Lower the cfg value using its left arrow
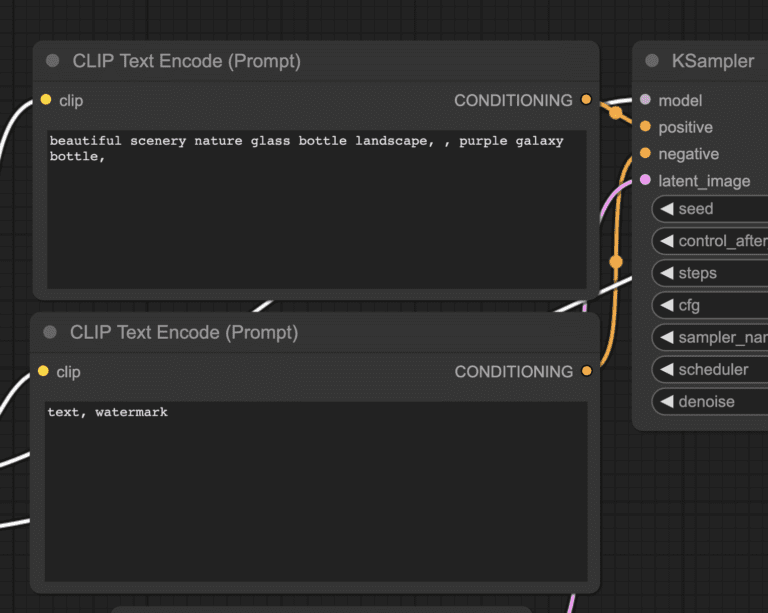The image size is (768, 613). click(666, 305)
